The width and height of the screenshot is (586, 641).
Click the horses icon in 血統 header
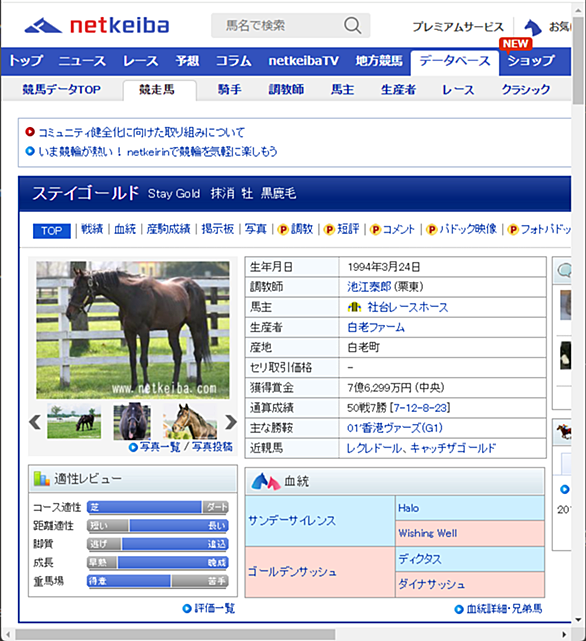coord(266,482)
